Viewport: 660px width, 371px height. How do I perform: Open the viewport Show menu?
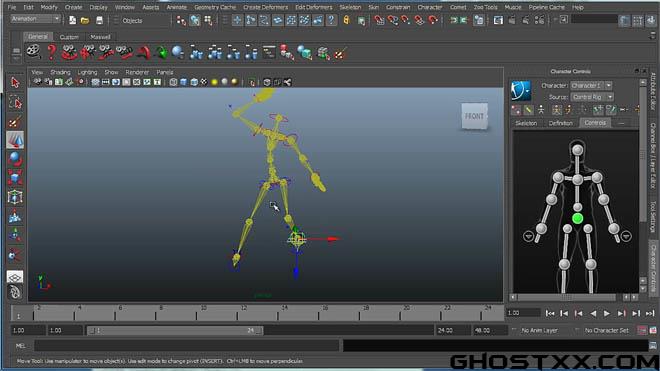point(111,72)
